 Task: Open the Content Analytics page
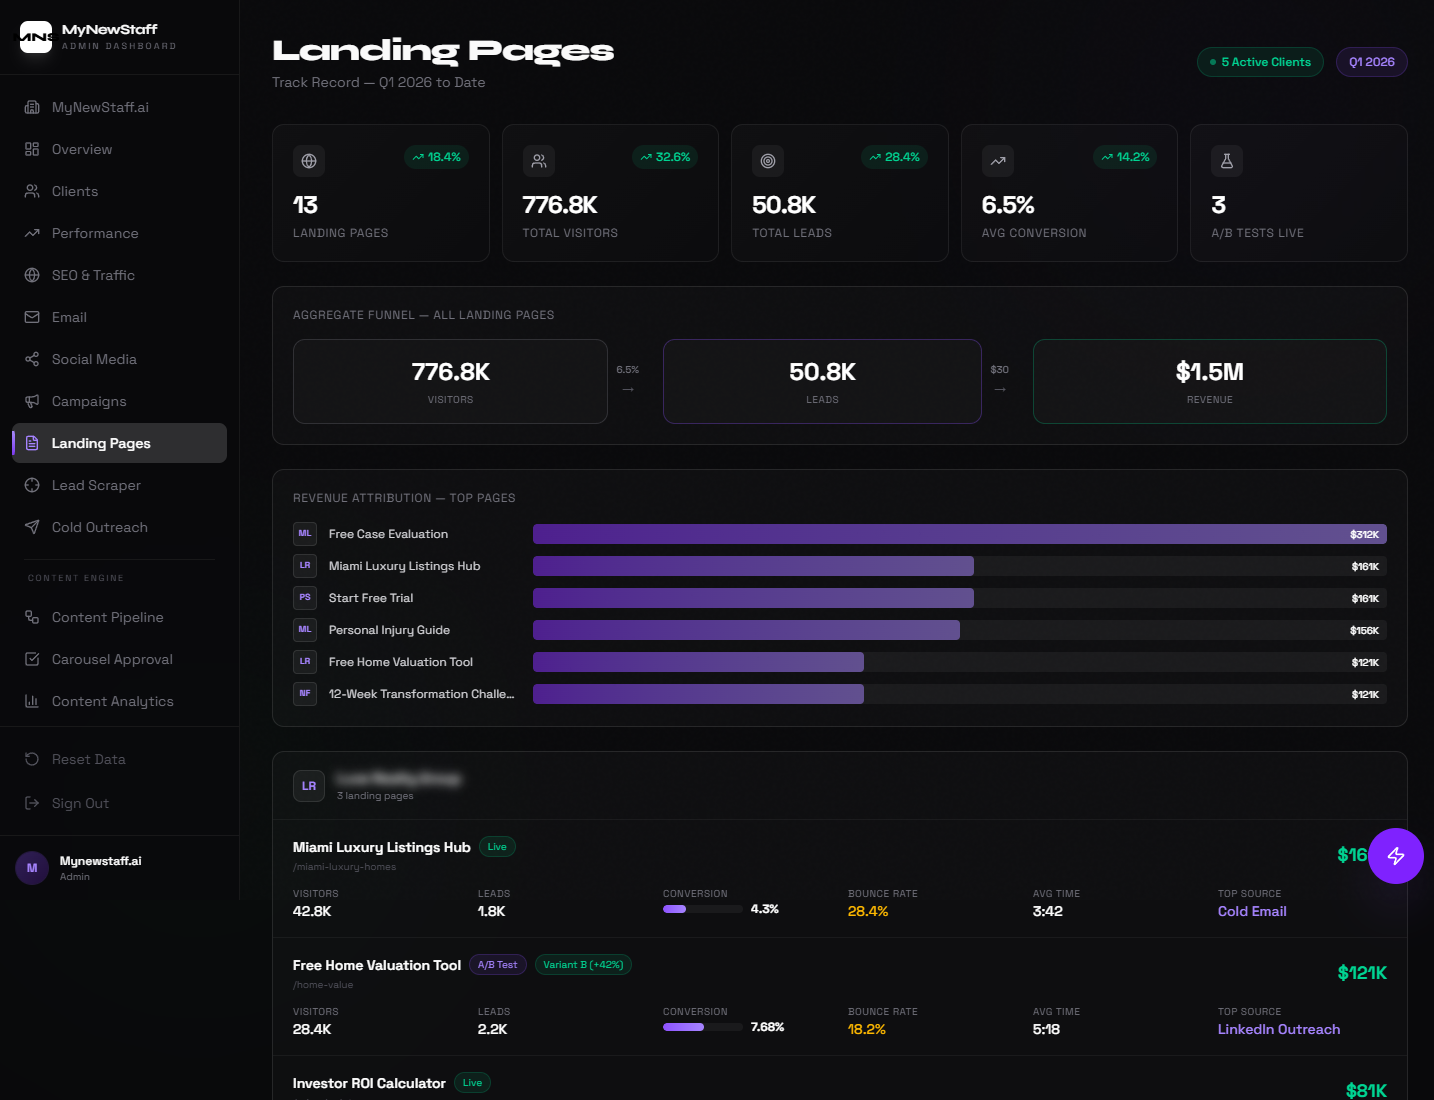coord(112,701)
